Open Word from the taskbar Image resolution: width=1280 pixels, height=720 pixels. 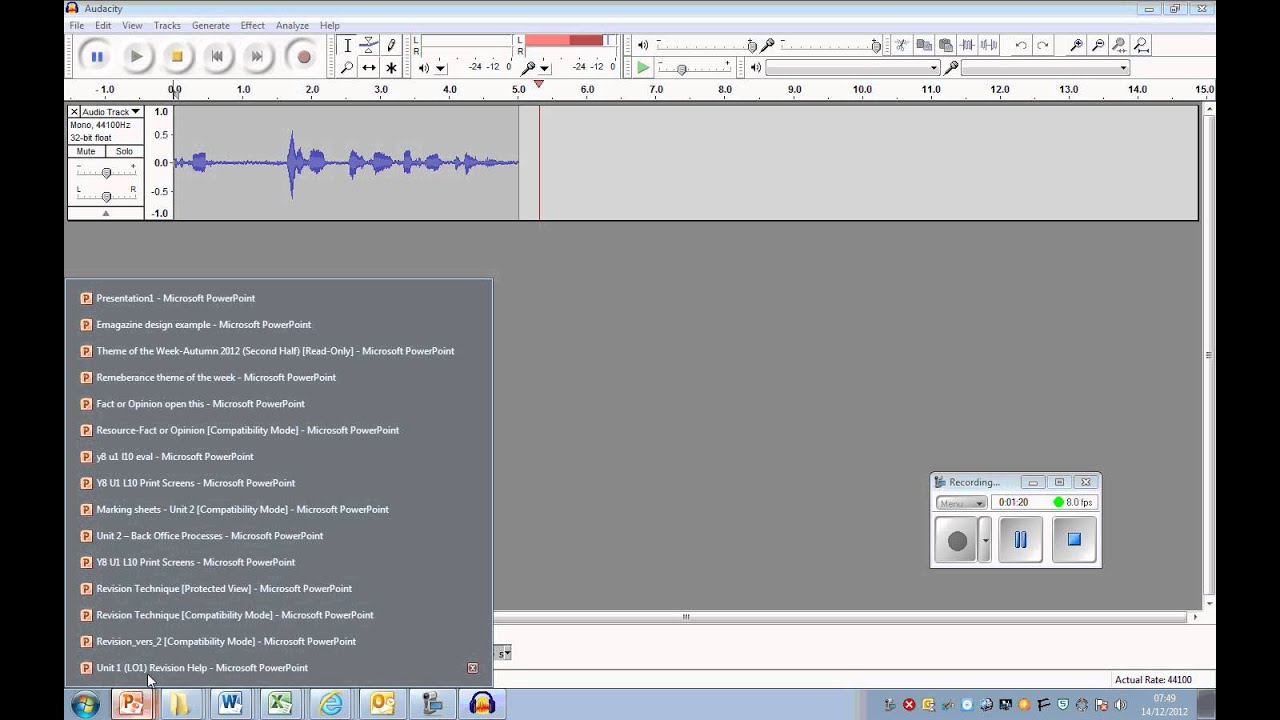tap(230, 704)
